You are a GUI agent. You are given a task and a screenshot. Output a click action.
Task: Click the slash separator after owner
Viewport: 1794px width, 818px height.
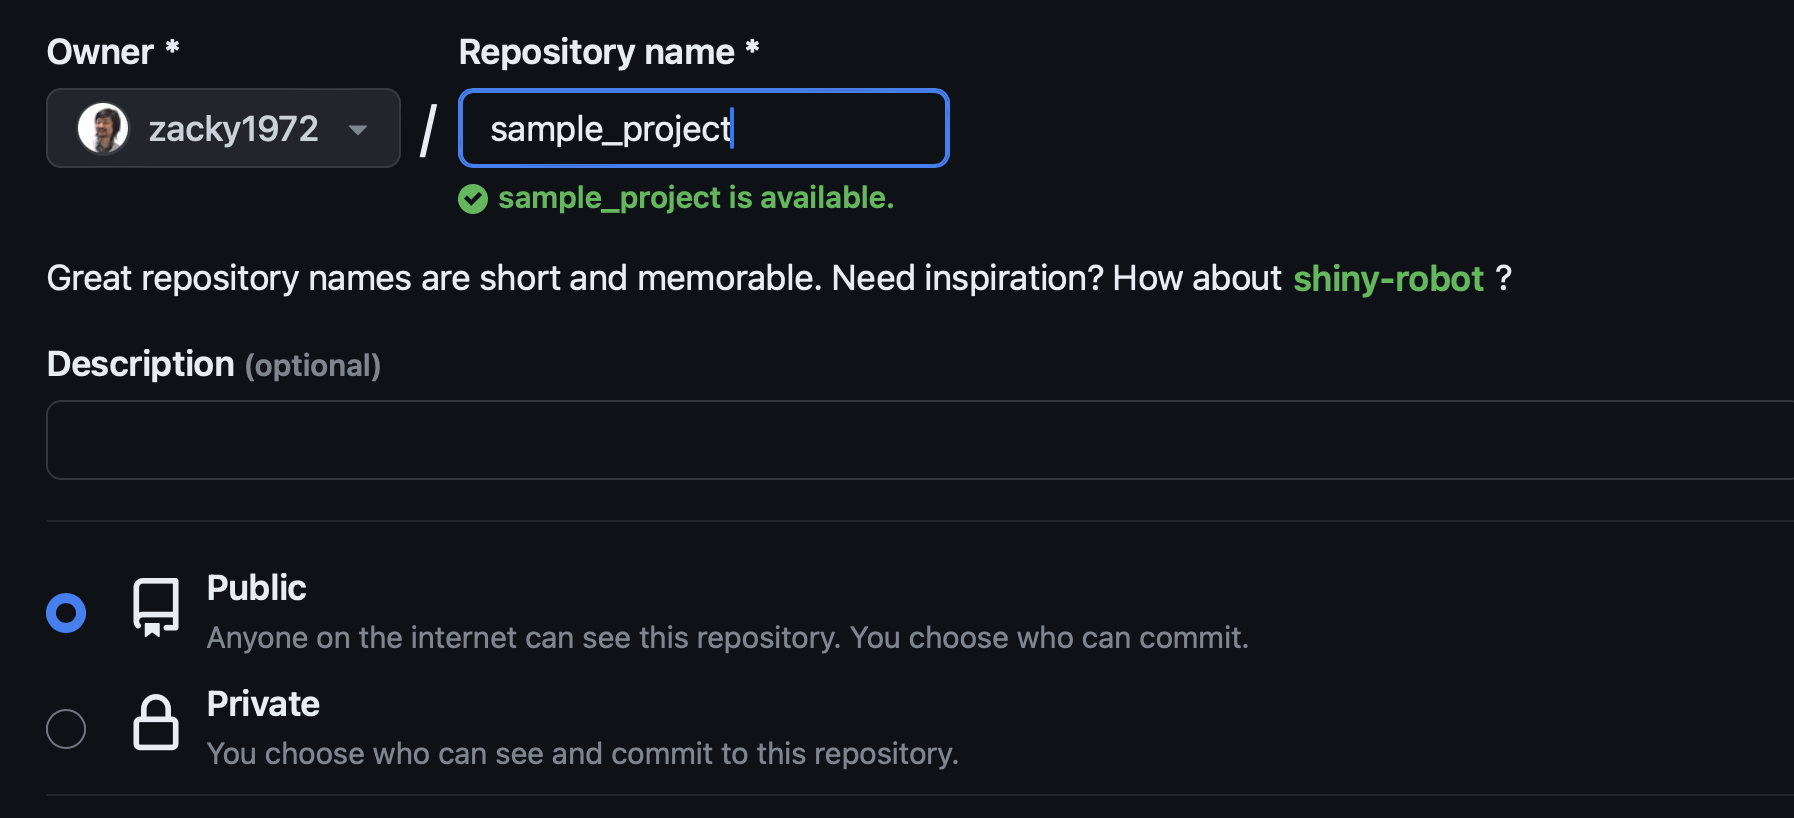click(x=429, y=130)
